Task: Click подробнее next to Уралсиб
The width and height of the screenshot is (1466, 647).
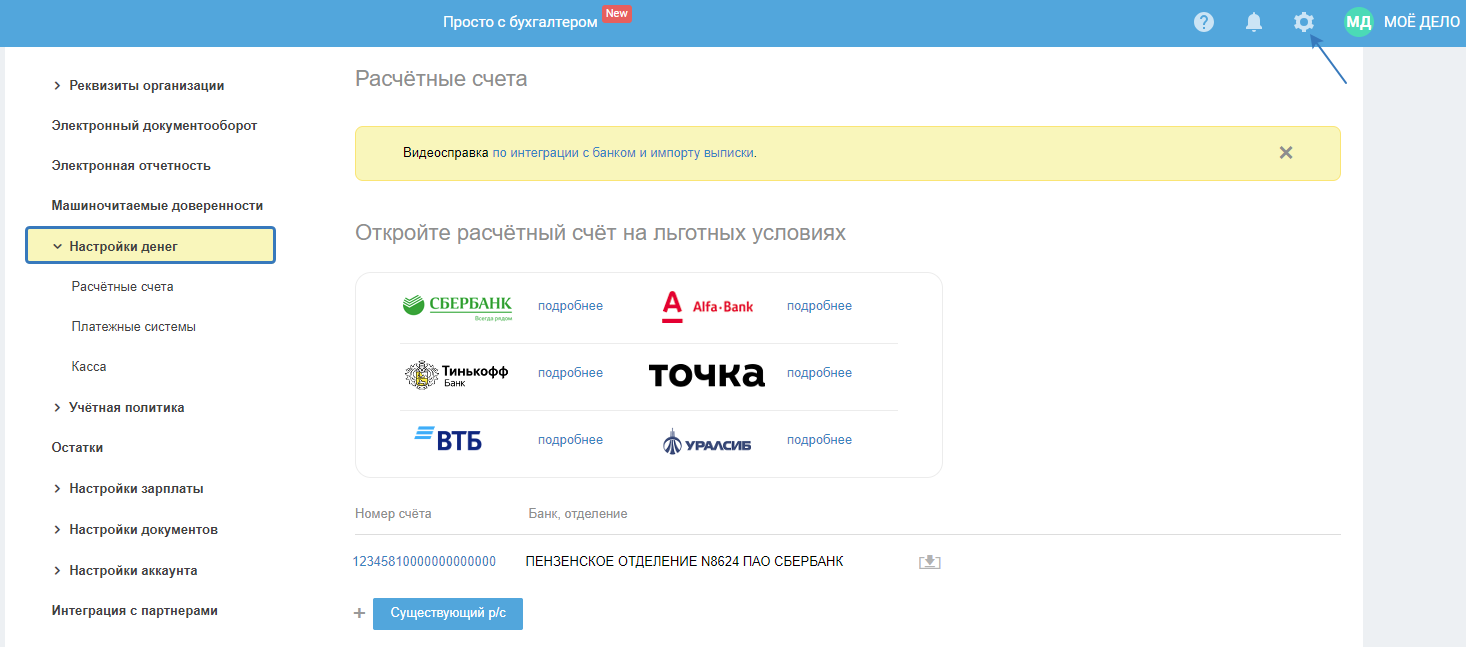Action: [819, 440]
